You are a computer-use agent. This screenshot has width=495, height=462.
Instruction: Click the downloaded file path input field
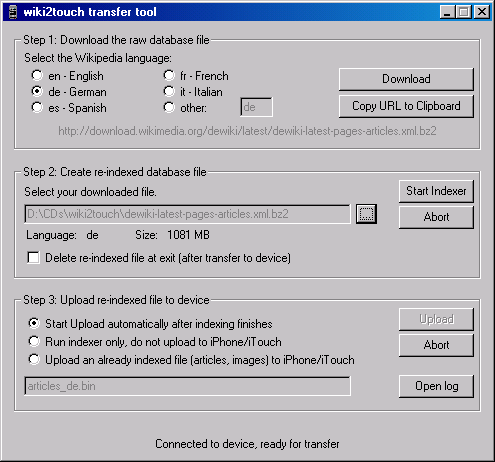(x=187, y=214)
